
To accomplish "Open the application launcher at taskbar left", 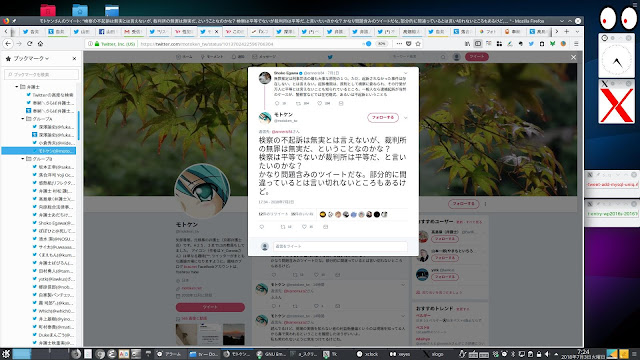I will (6, 353).
